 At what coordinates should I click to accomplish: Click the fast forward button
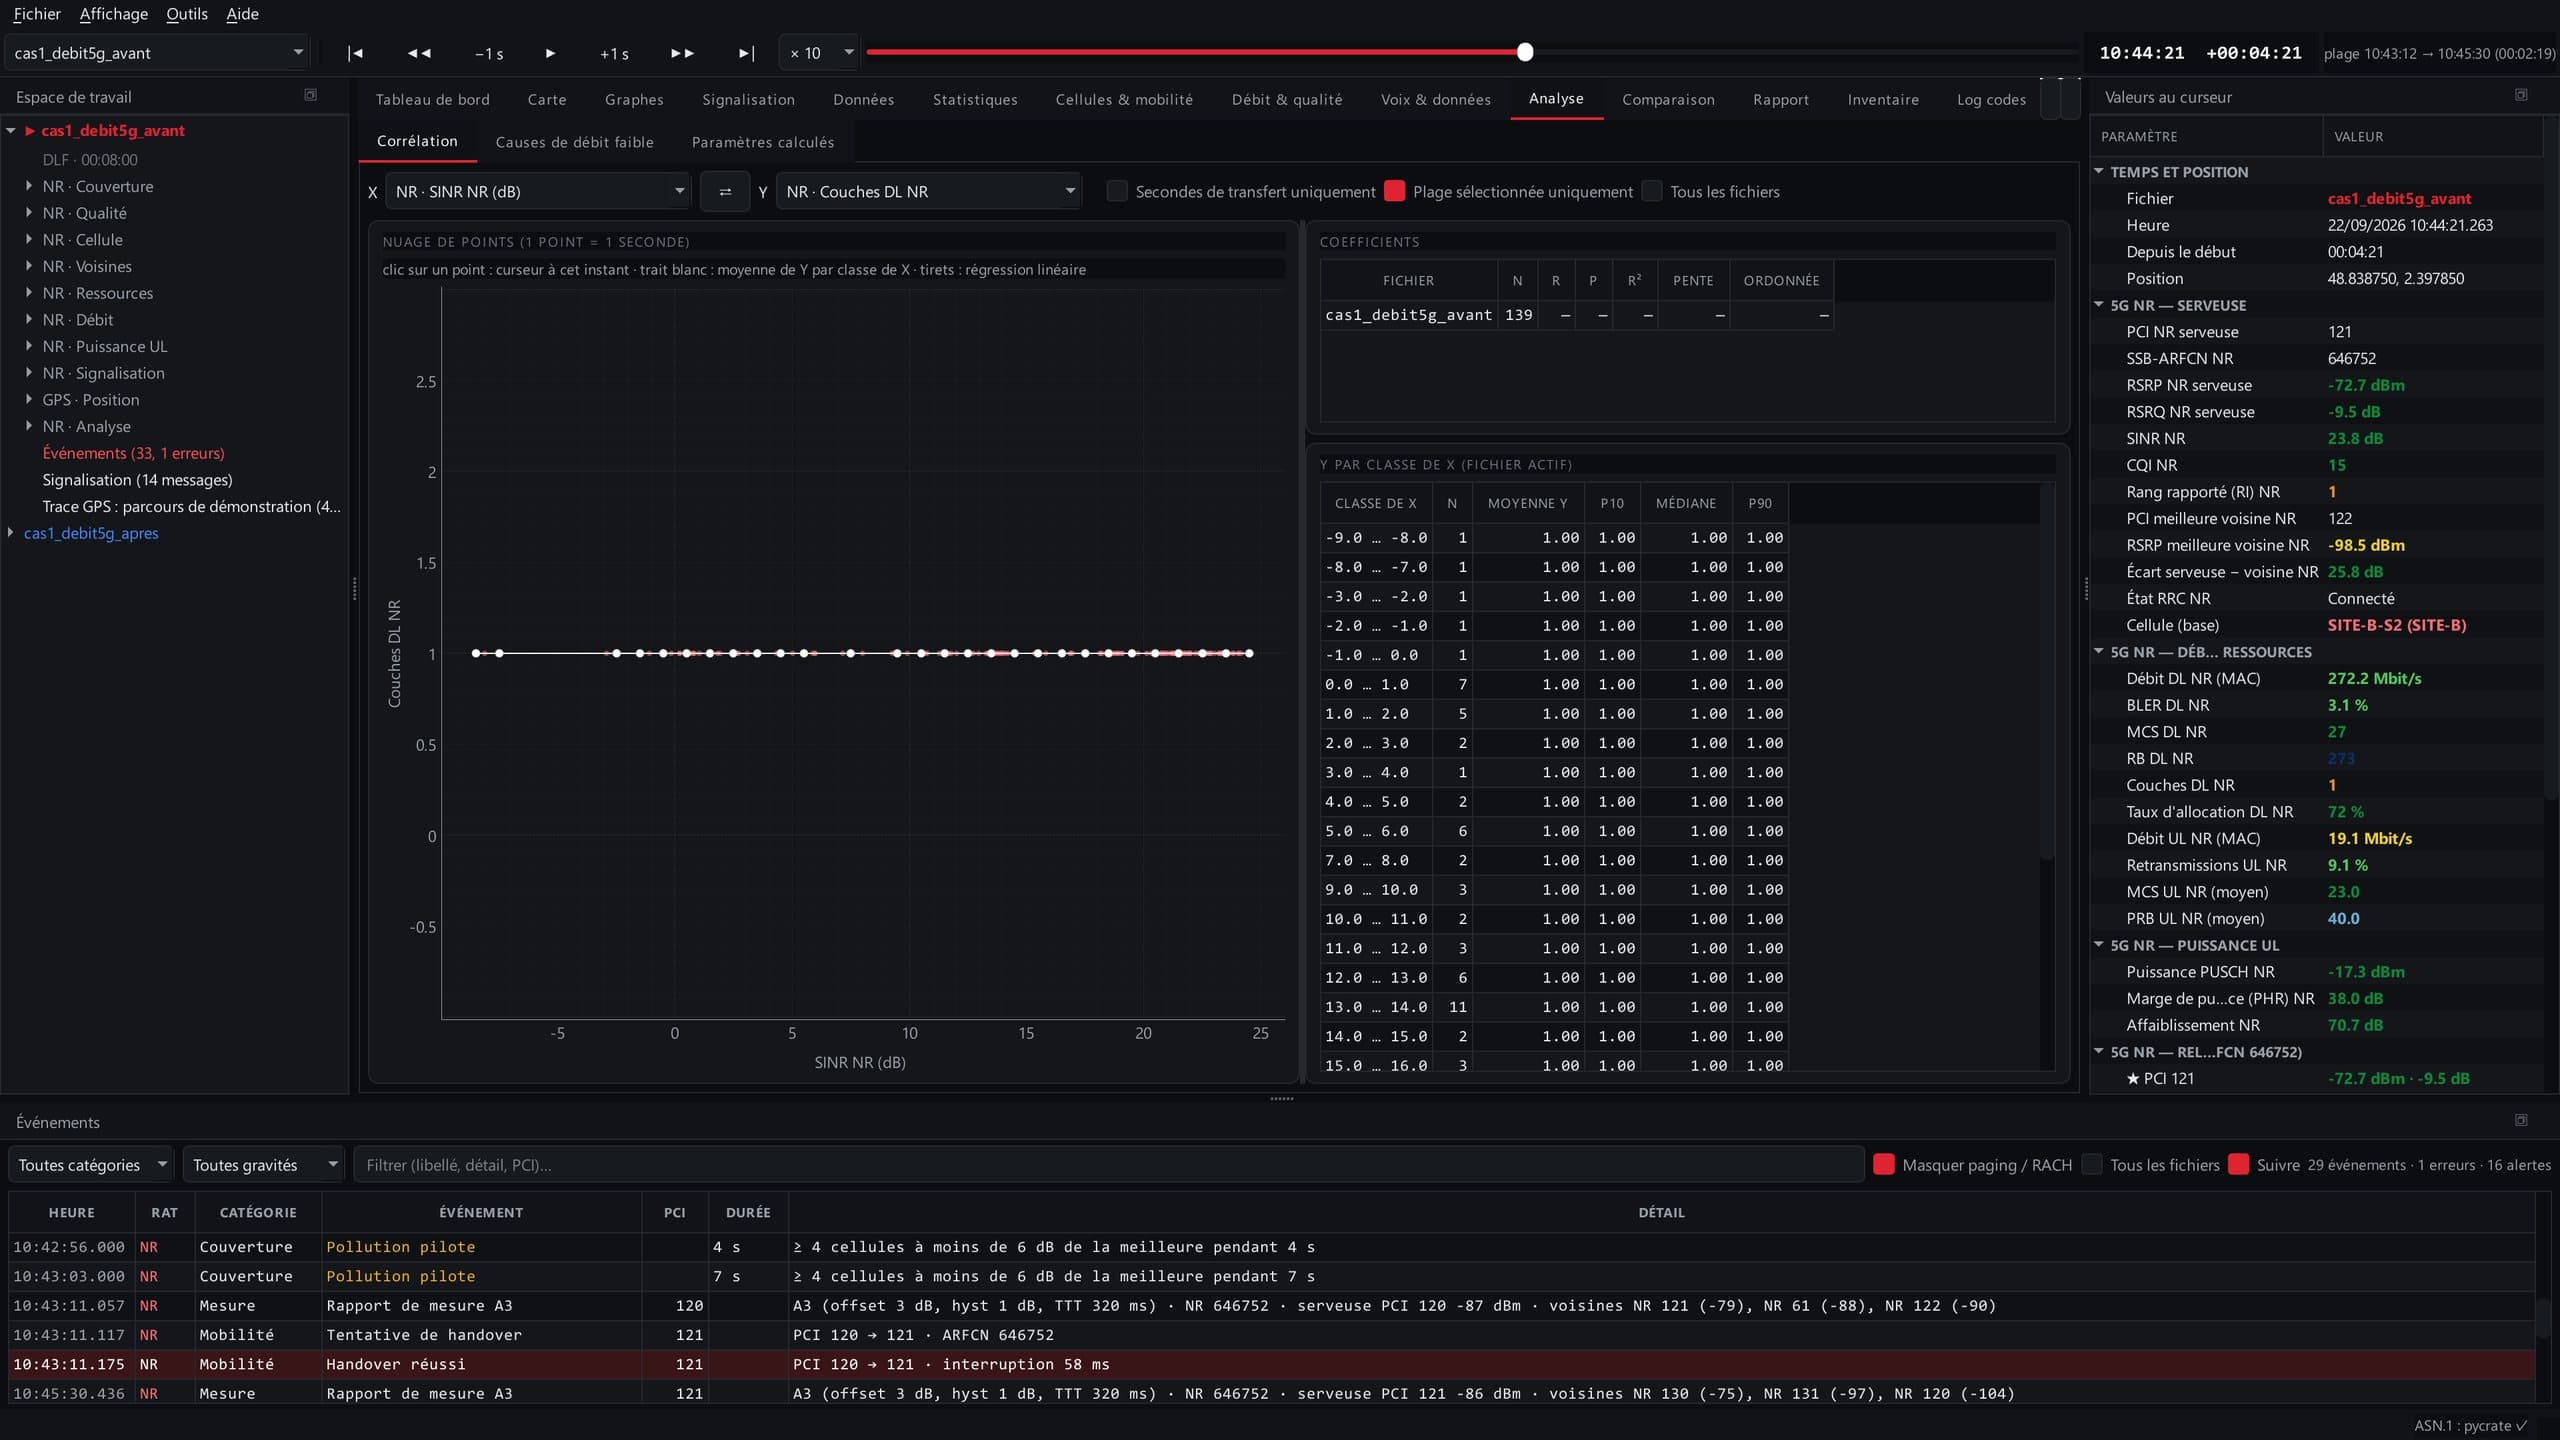(682, 53)
